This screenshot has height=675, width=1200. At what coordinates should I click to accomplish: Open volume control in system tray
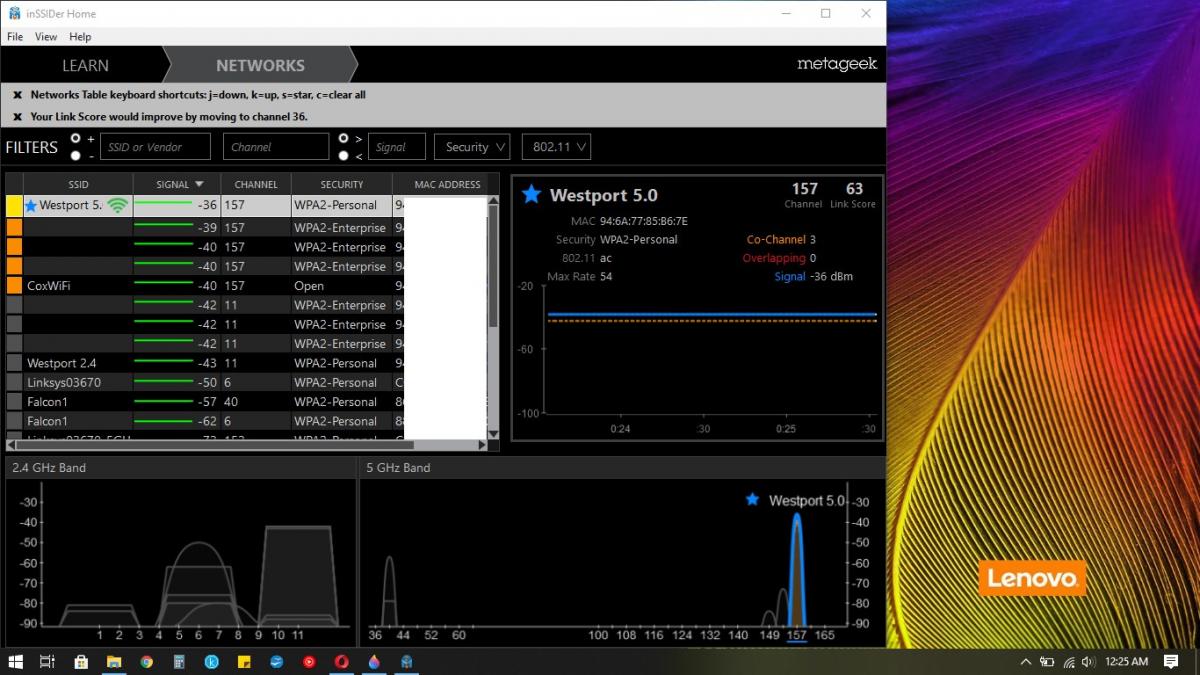[1089, 661]
